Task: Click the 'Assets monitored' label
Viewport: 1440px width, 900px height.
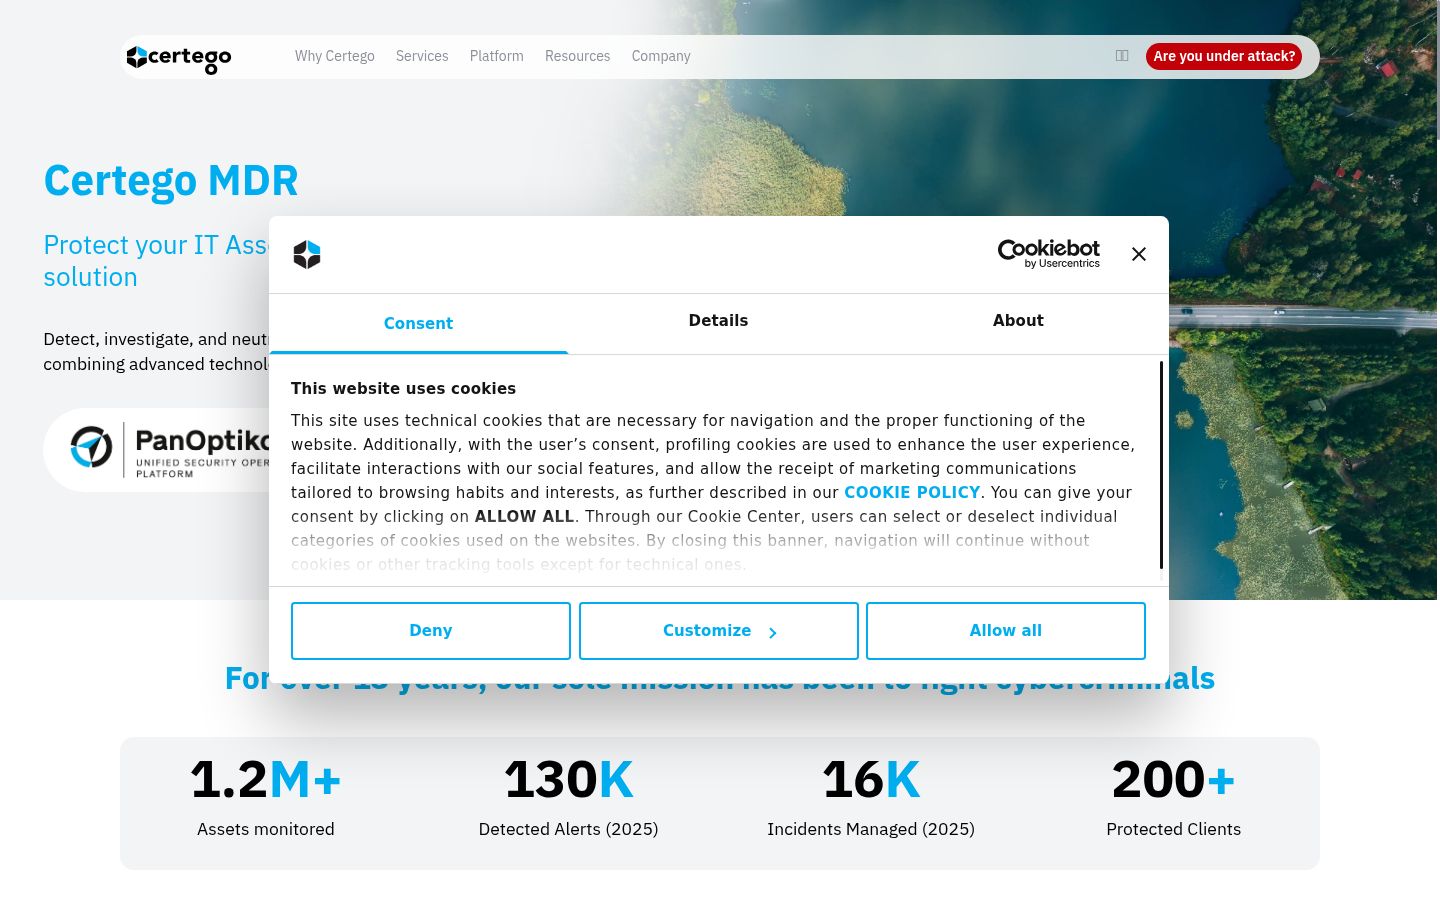Action: tap(266, 829)
